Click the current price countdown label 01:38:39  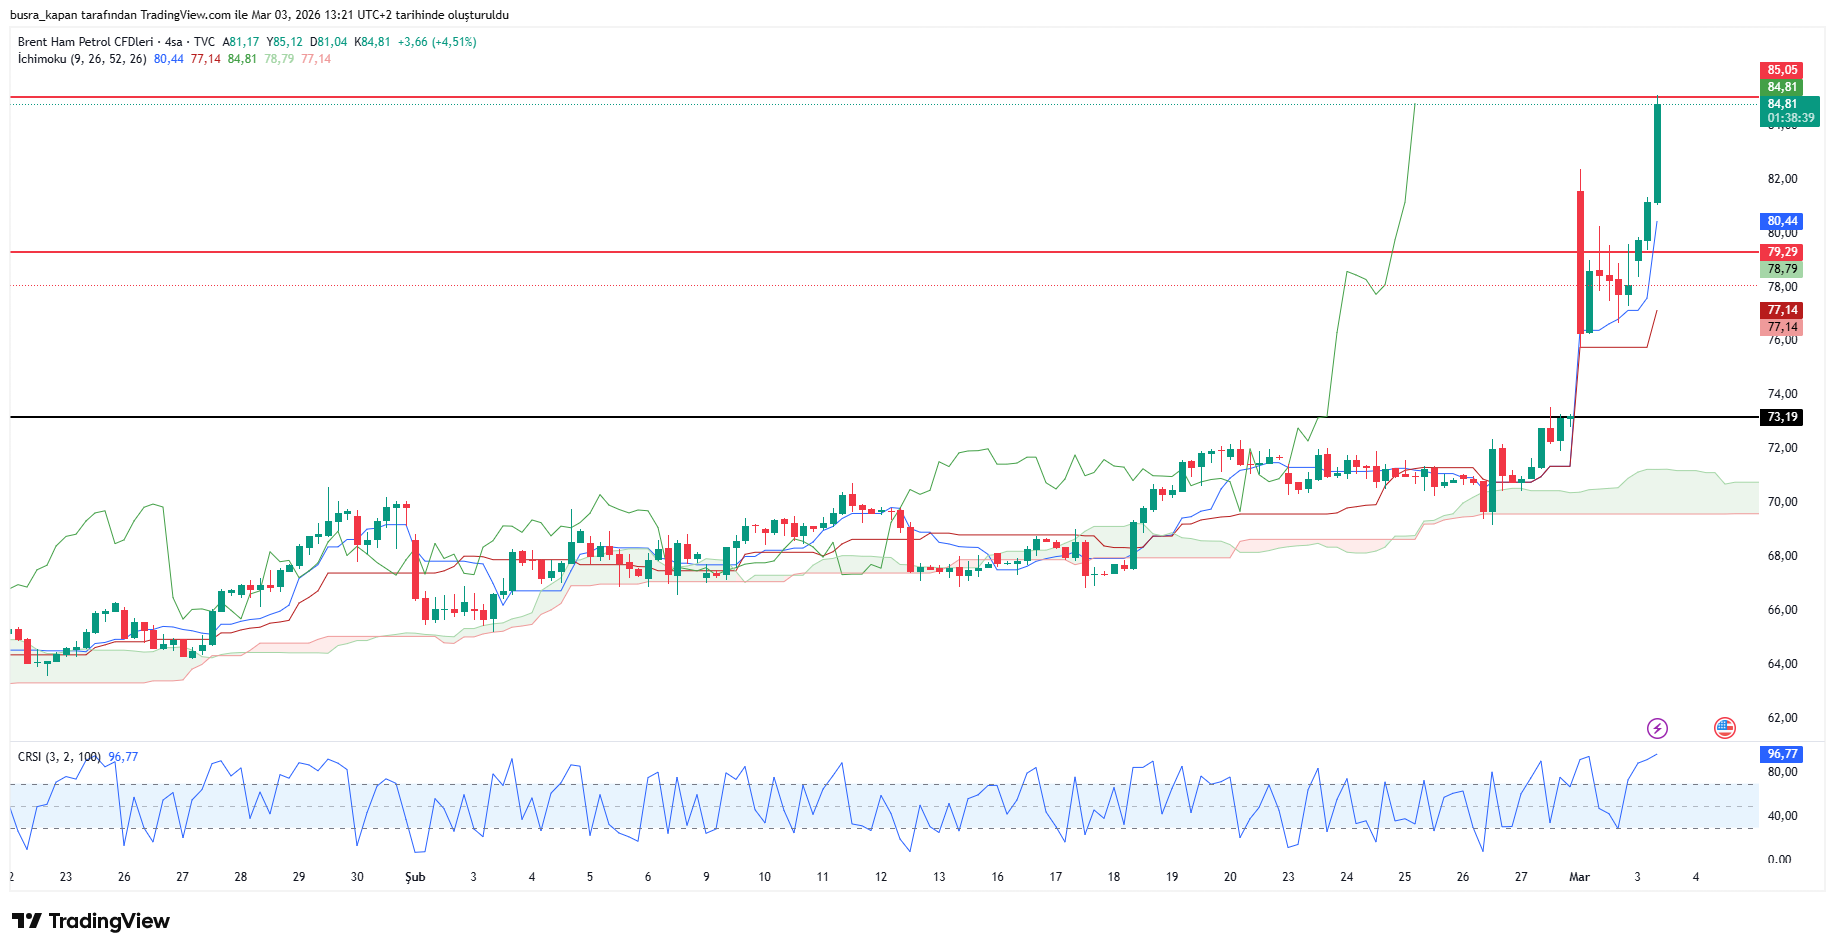pyautogui.click(x=1789, y=118)
